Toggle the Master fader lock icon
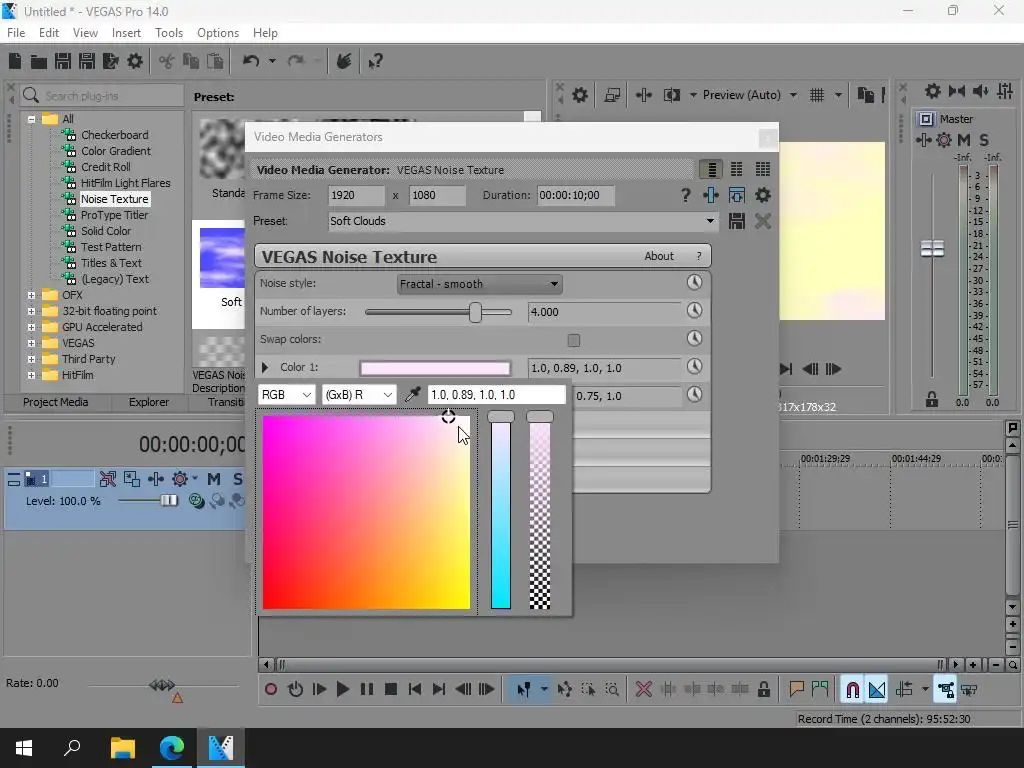 (x=932, y=399)
